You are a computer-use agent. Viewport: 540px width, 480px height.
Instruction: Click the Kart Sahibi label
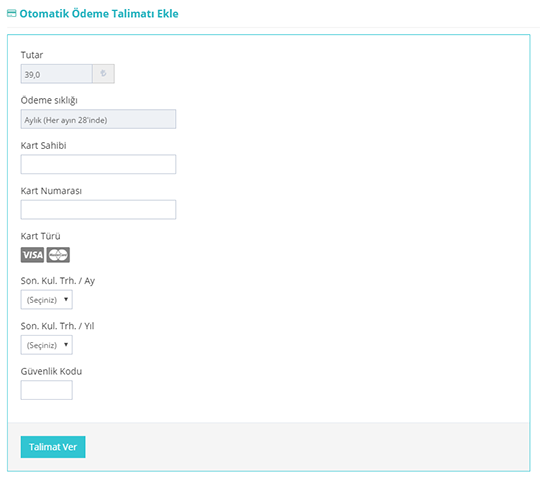(x=43, y=145)
